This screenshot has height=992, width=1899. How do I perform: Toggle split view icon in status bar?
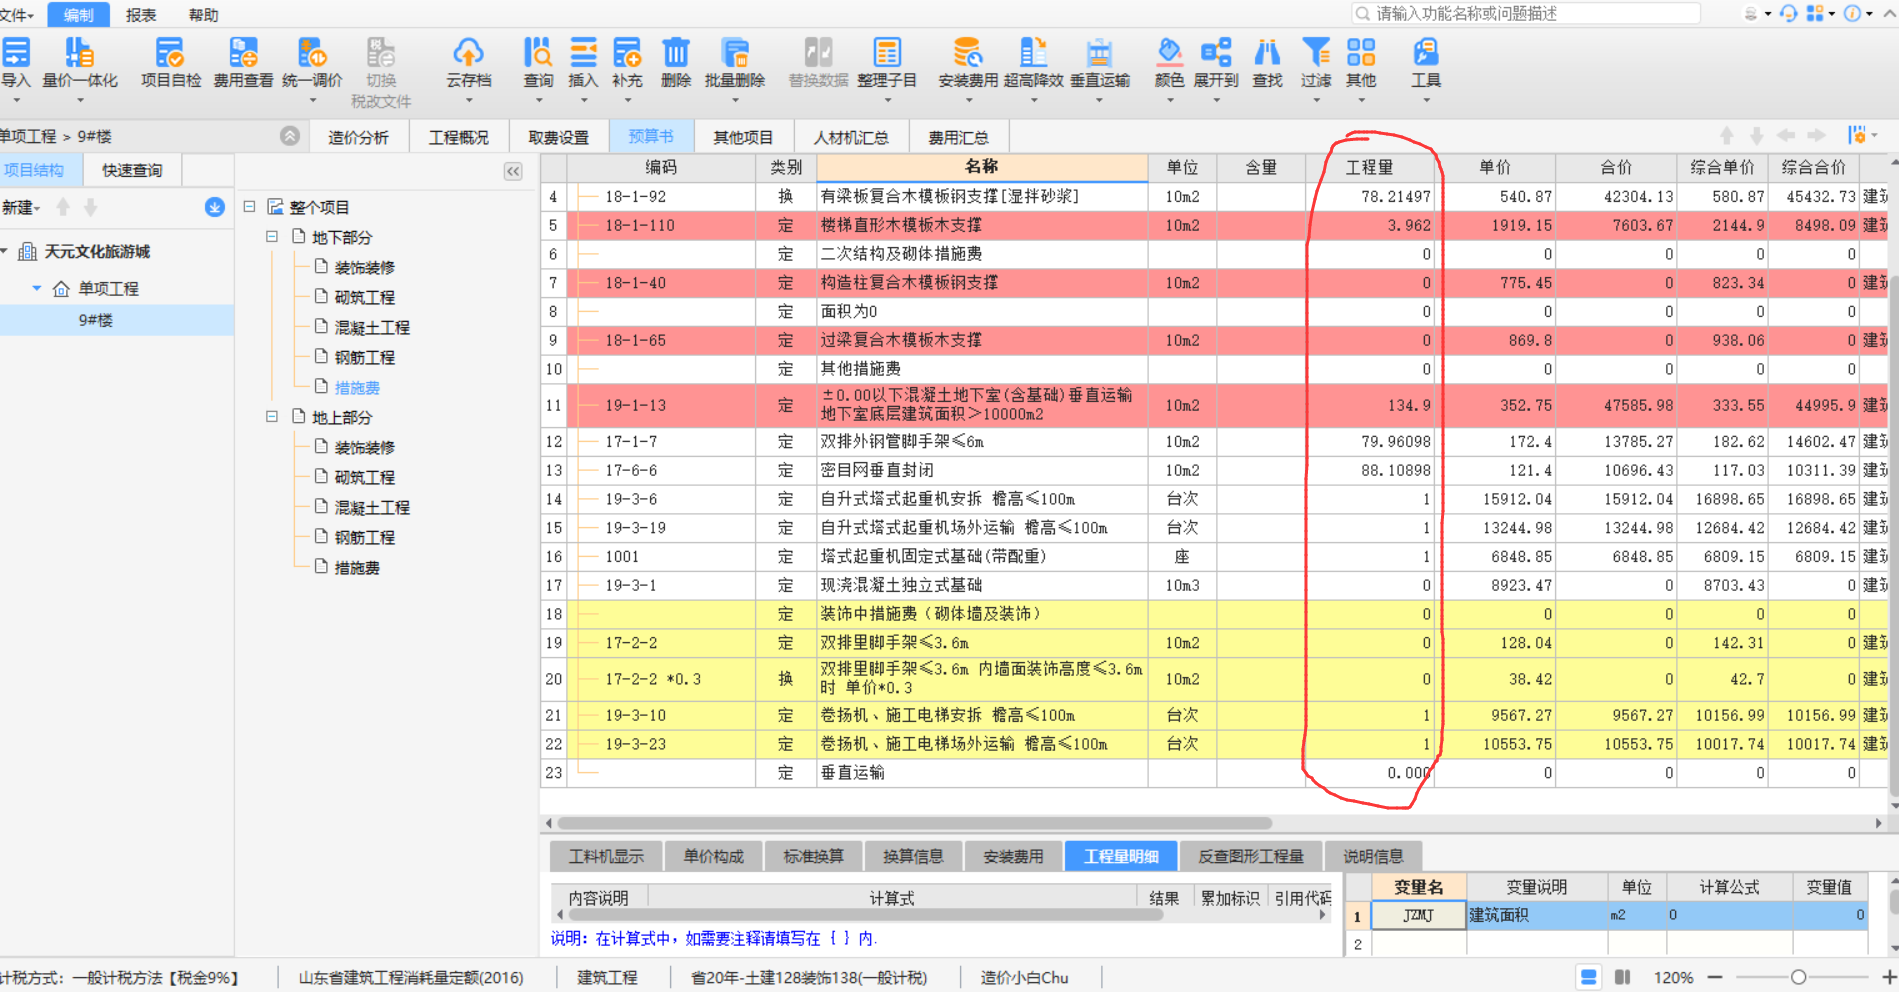coord(1623,977)
